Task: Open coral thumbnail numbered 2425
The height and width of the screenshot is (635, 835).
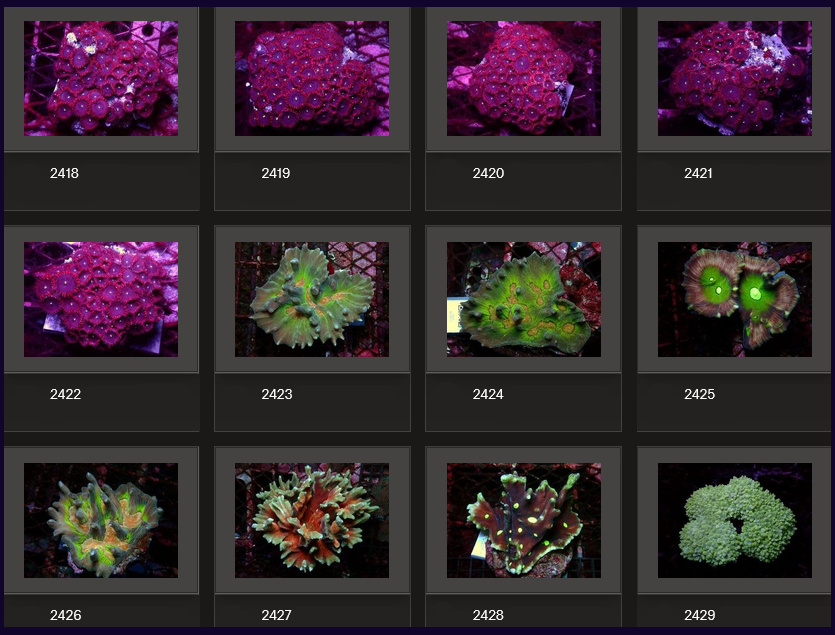Action: coord(735,299)
